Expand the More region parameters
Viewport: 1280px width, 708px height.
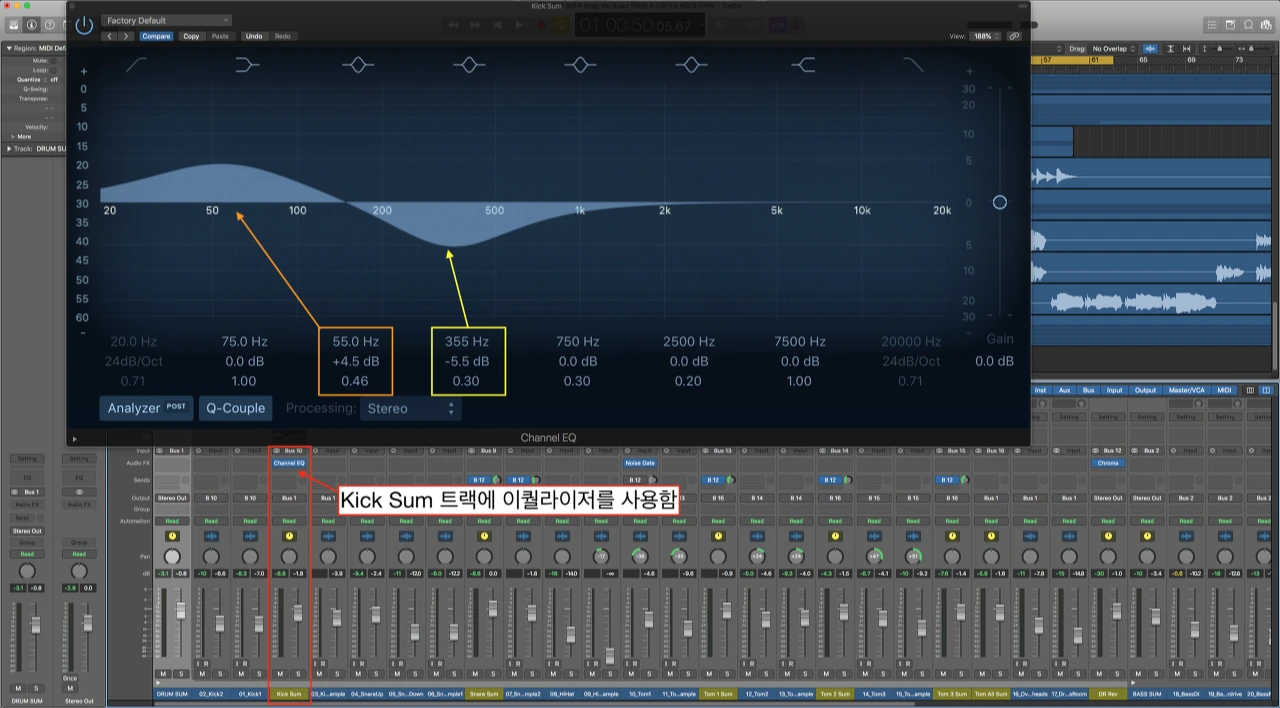(x=13, y=136)
